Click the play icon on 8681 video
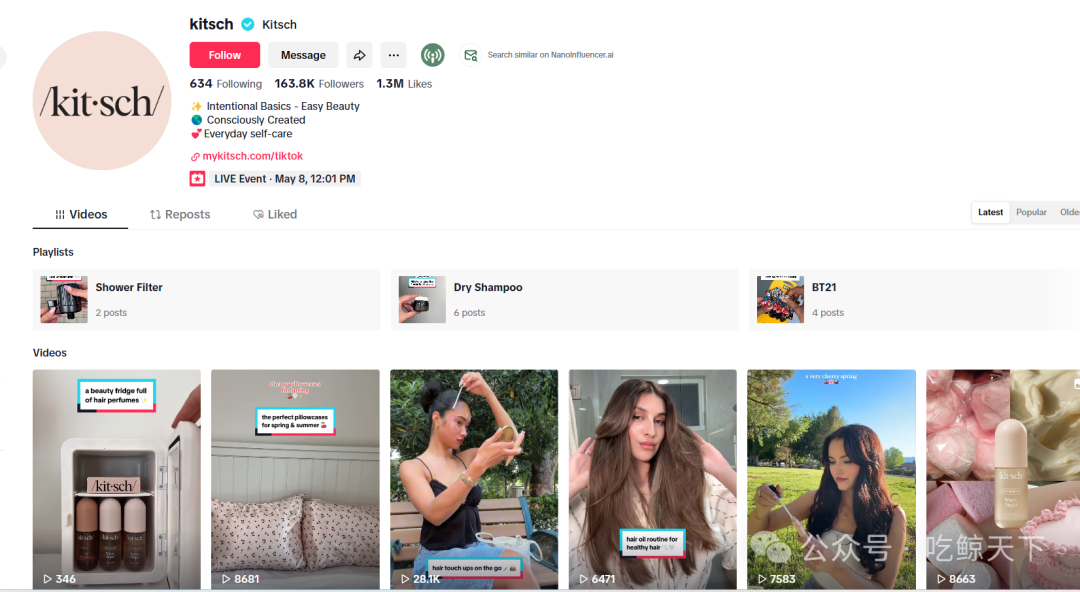Image resolution: width=1080 pixels, height=592 pixels. [225, 579]
